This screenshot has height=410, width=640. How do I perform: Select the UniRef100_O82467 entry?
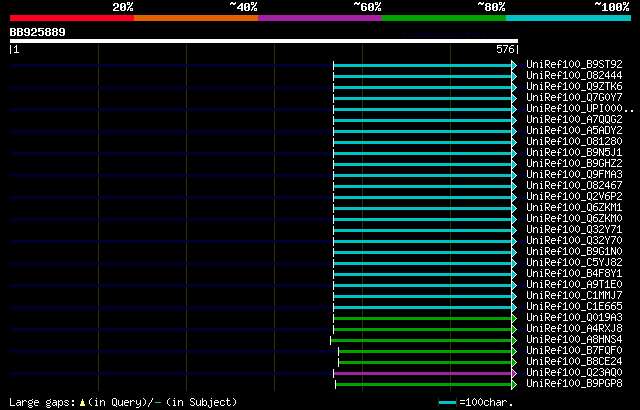coord(574,186)
